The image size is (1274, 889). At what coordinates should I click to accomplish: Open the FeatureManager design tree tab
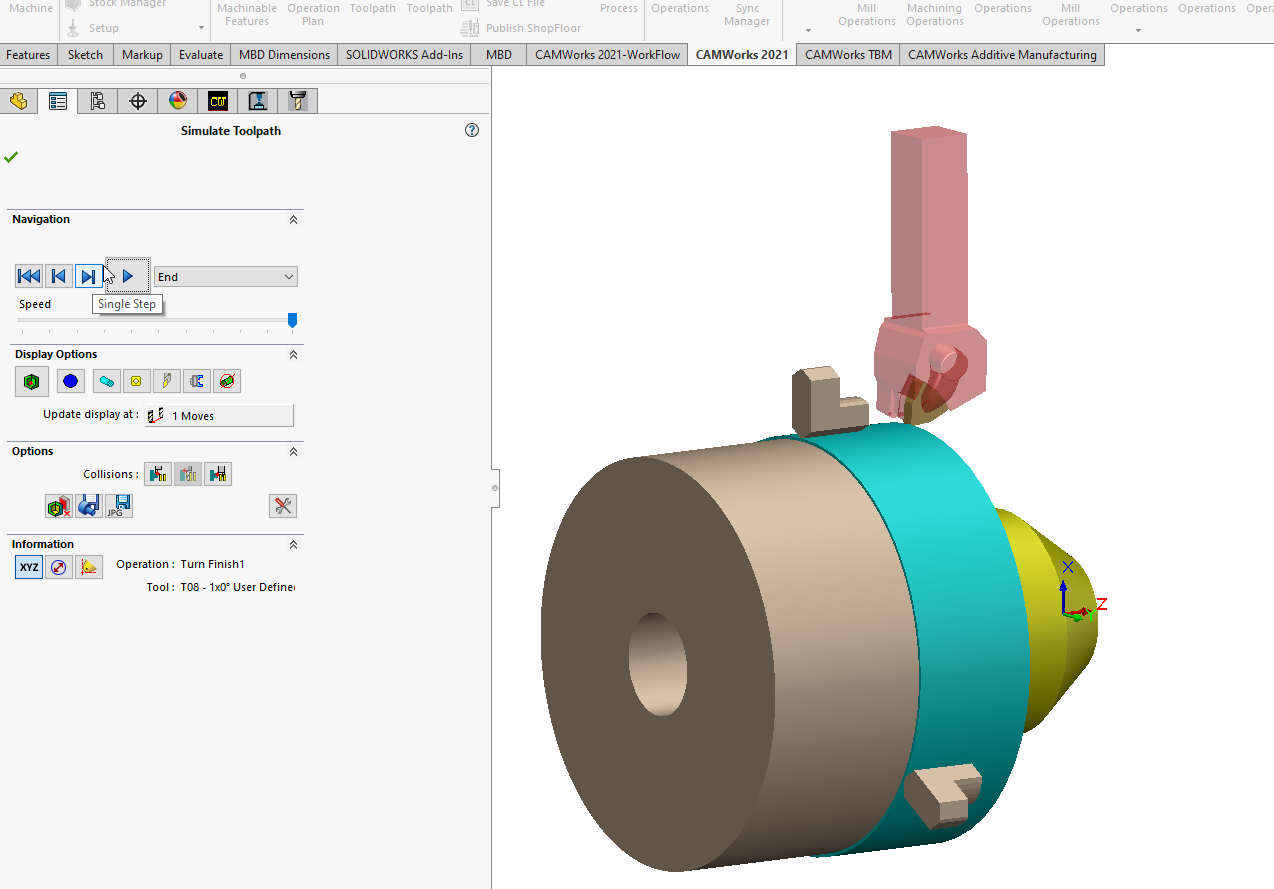point(18,101)
